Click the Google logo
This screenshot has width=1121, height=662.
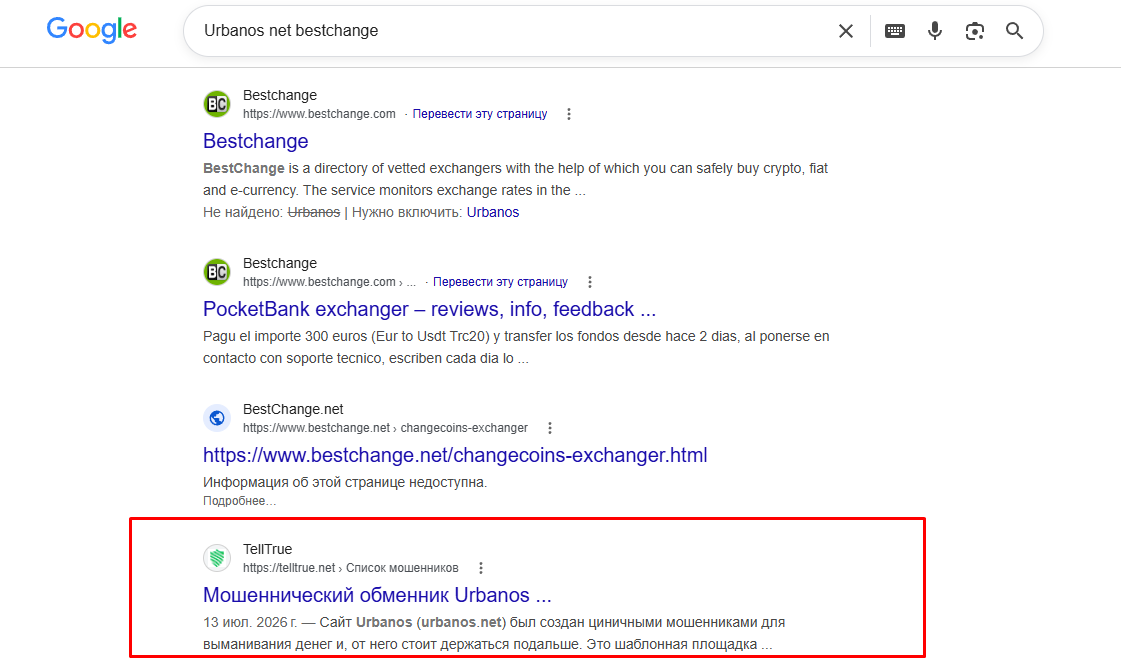pyautogui.click(x=92, y=30)
